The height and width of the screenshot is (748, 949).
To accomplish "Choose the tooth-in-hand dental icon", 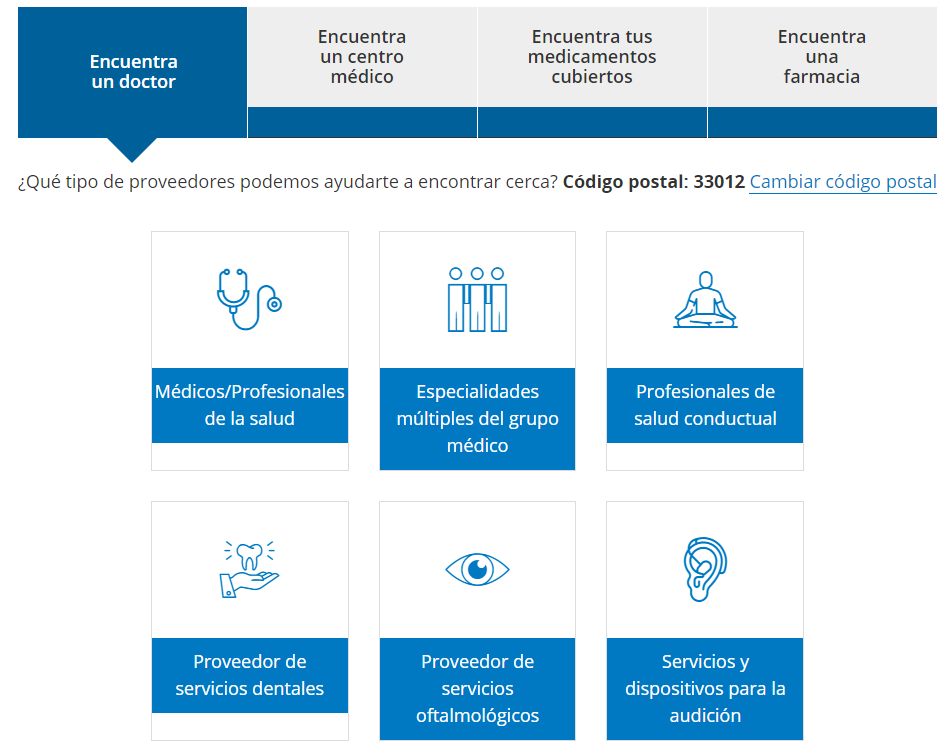I will pyautogui.click(x=249, y=569).
